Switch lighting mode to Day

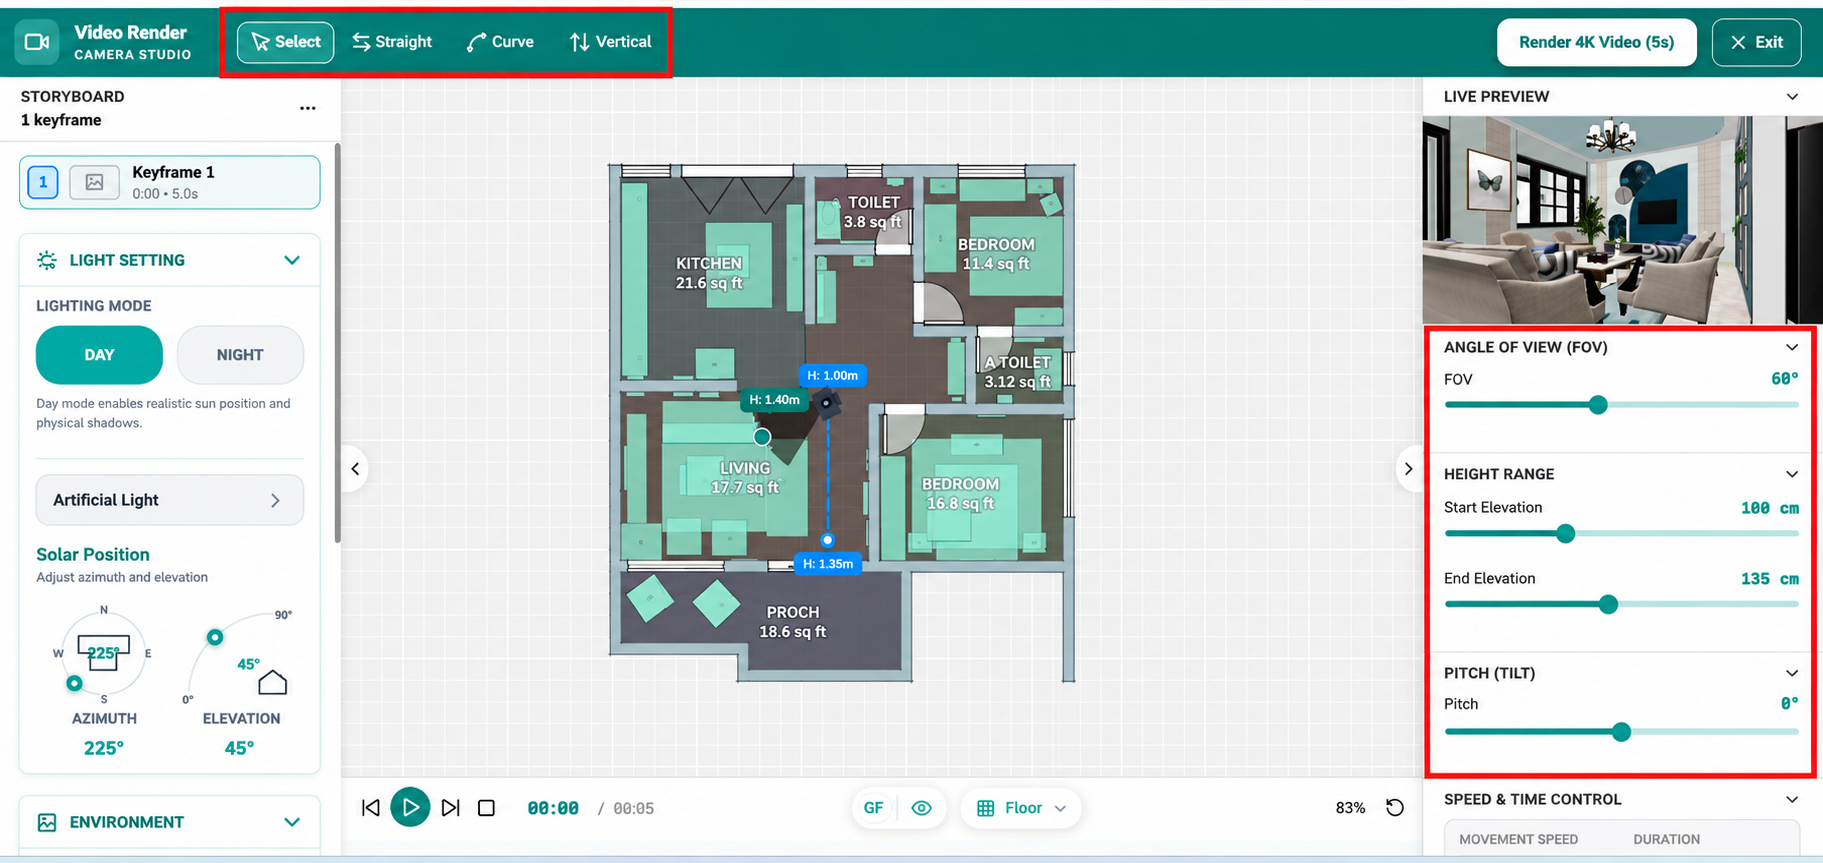(99, 355)
